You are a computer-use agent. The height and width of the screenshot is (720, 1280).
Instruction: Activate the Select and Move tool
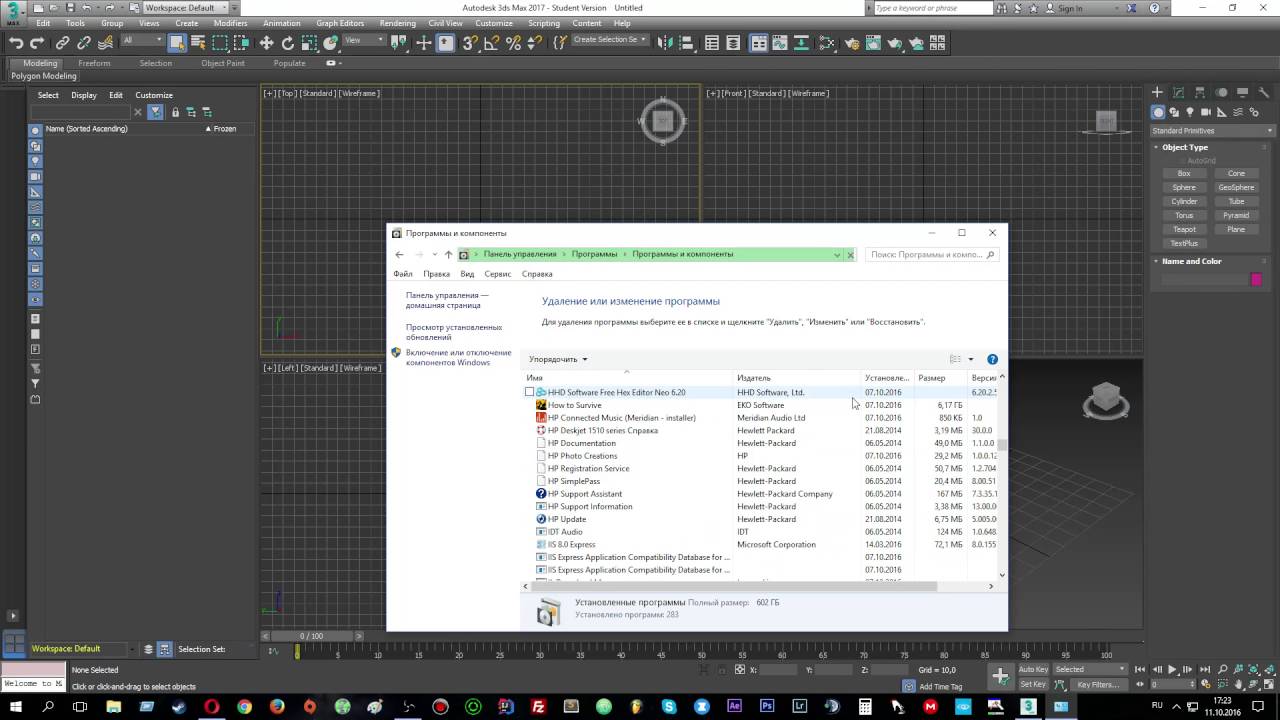(266, 43)
